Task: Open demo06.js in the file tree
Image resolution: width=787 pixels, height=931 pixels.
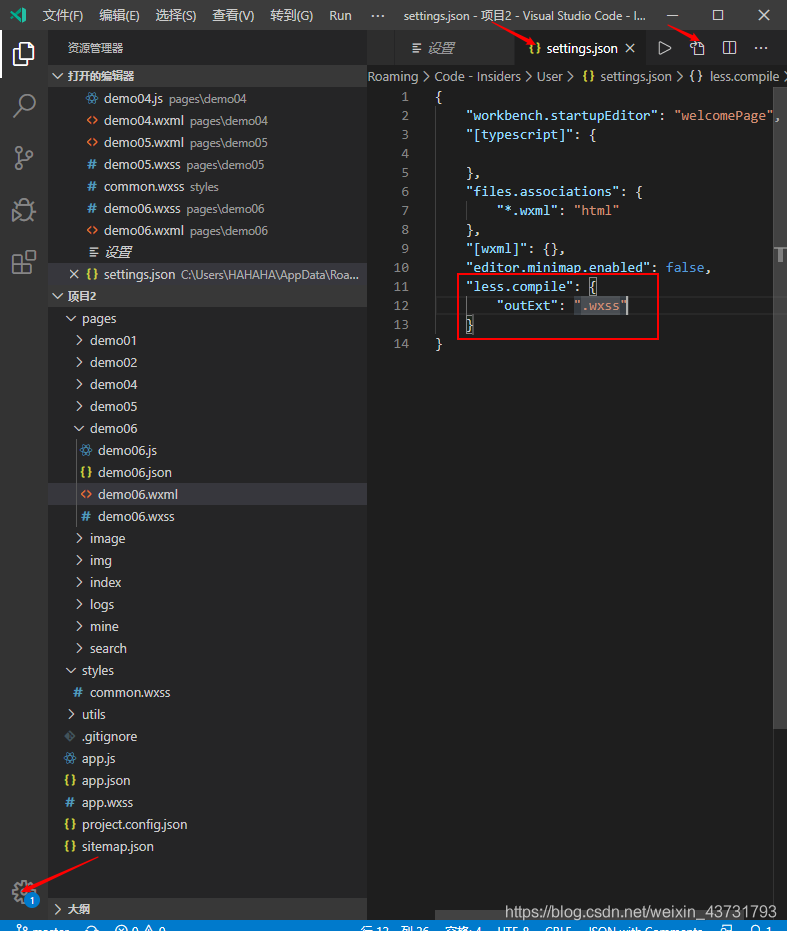Action: pyautogui.click(x=207, y=451)
